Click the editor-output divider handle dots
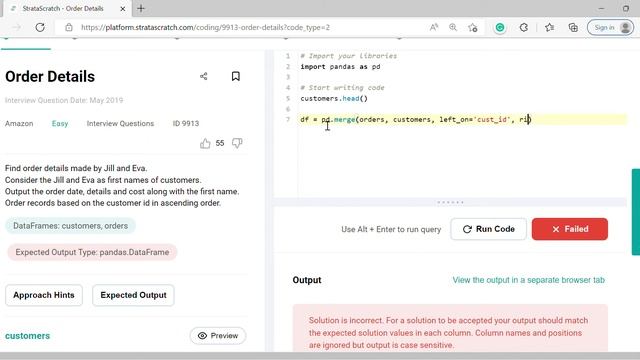This screenshot has width=640, height=360. 450,202
